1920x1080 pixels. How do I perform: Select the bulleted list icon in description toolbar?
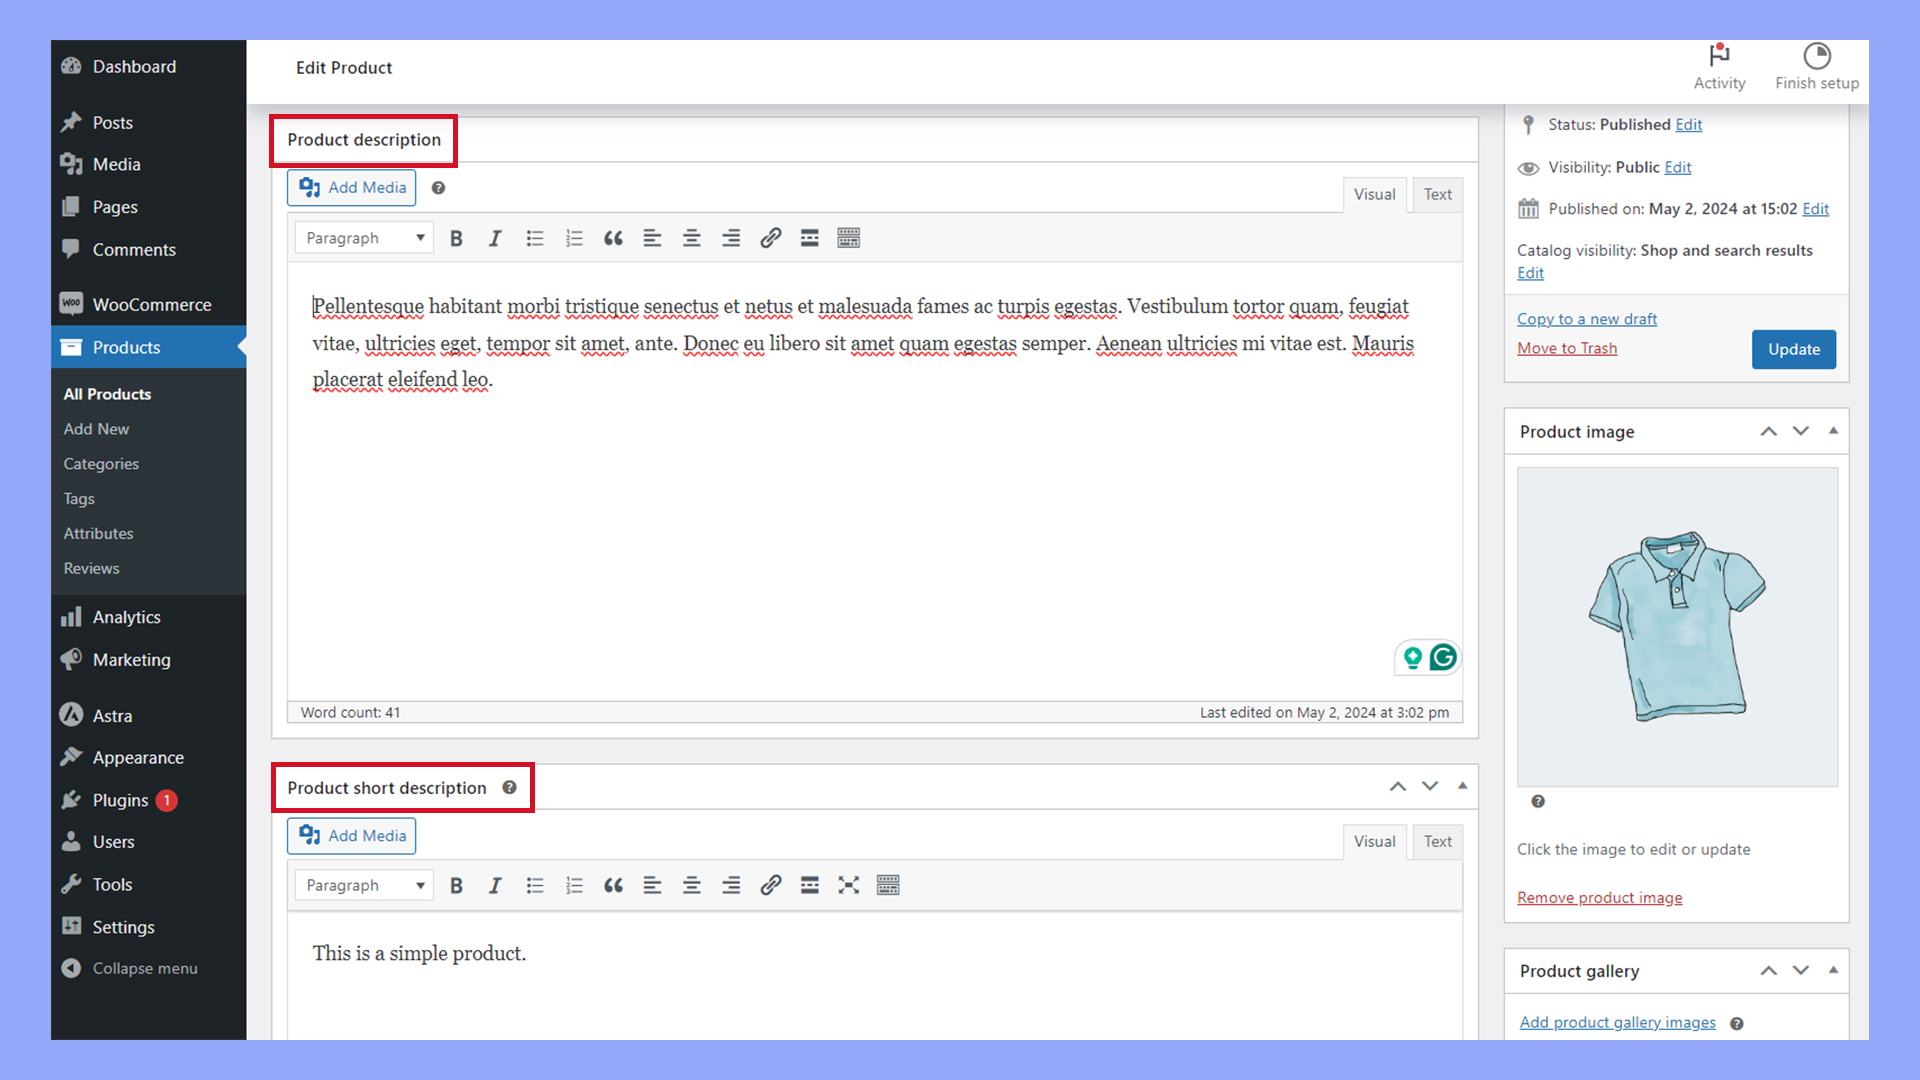coord(535,237)
